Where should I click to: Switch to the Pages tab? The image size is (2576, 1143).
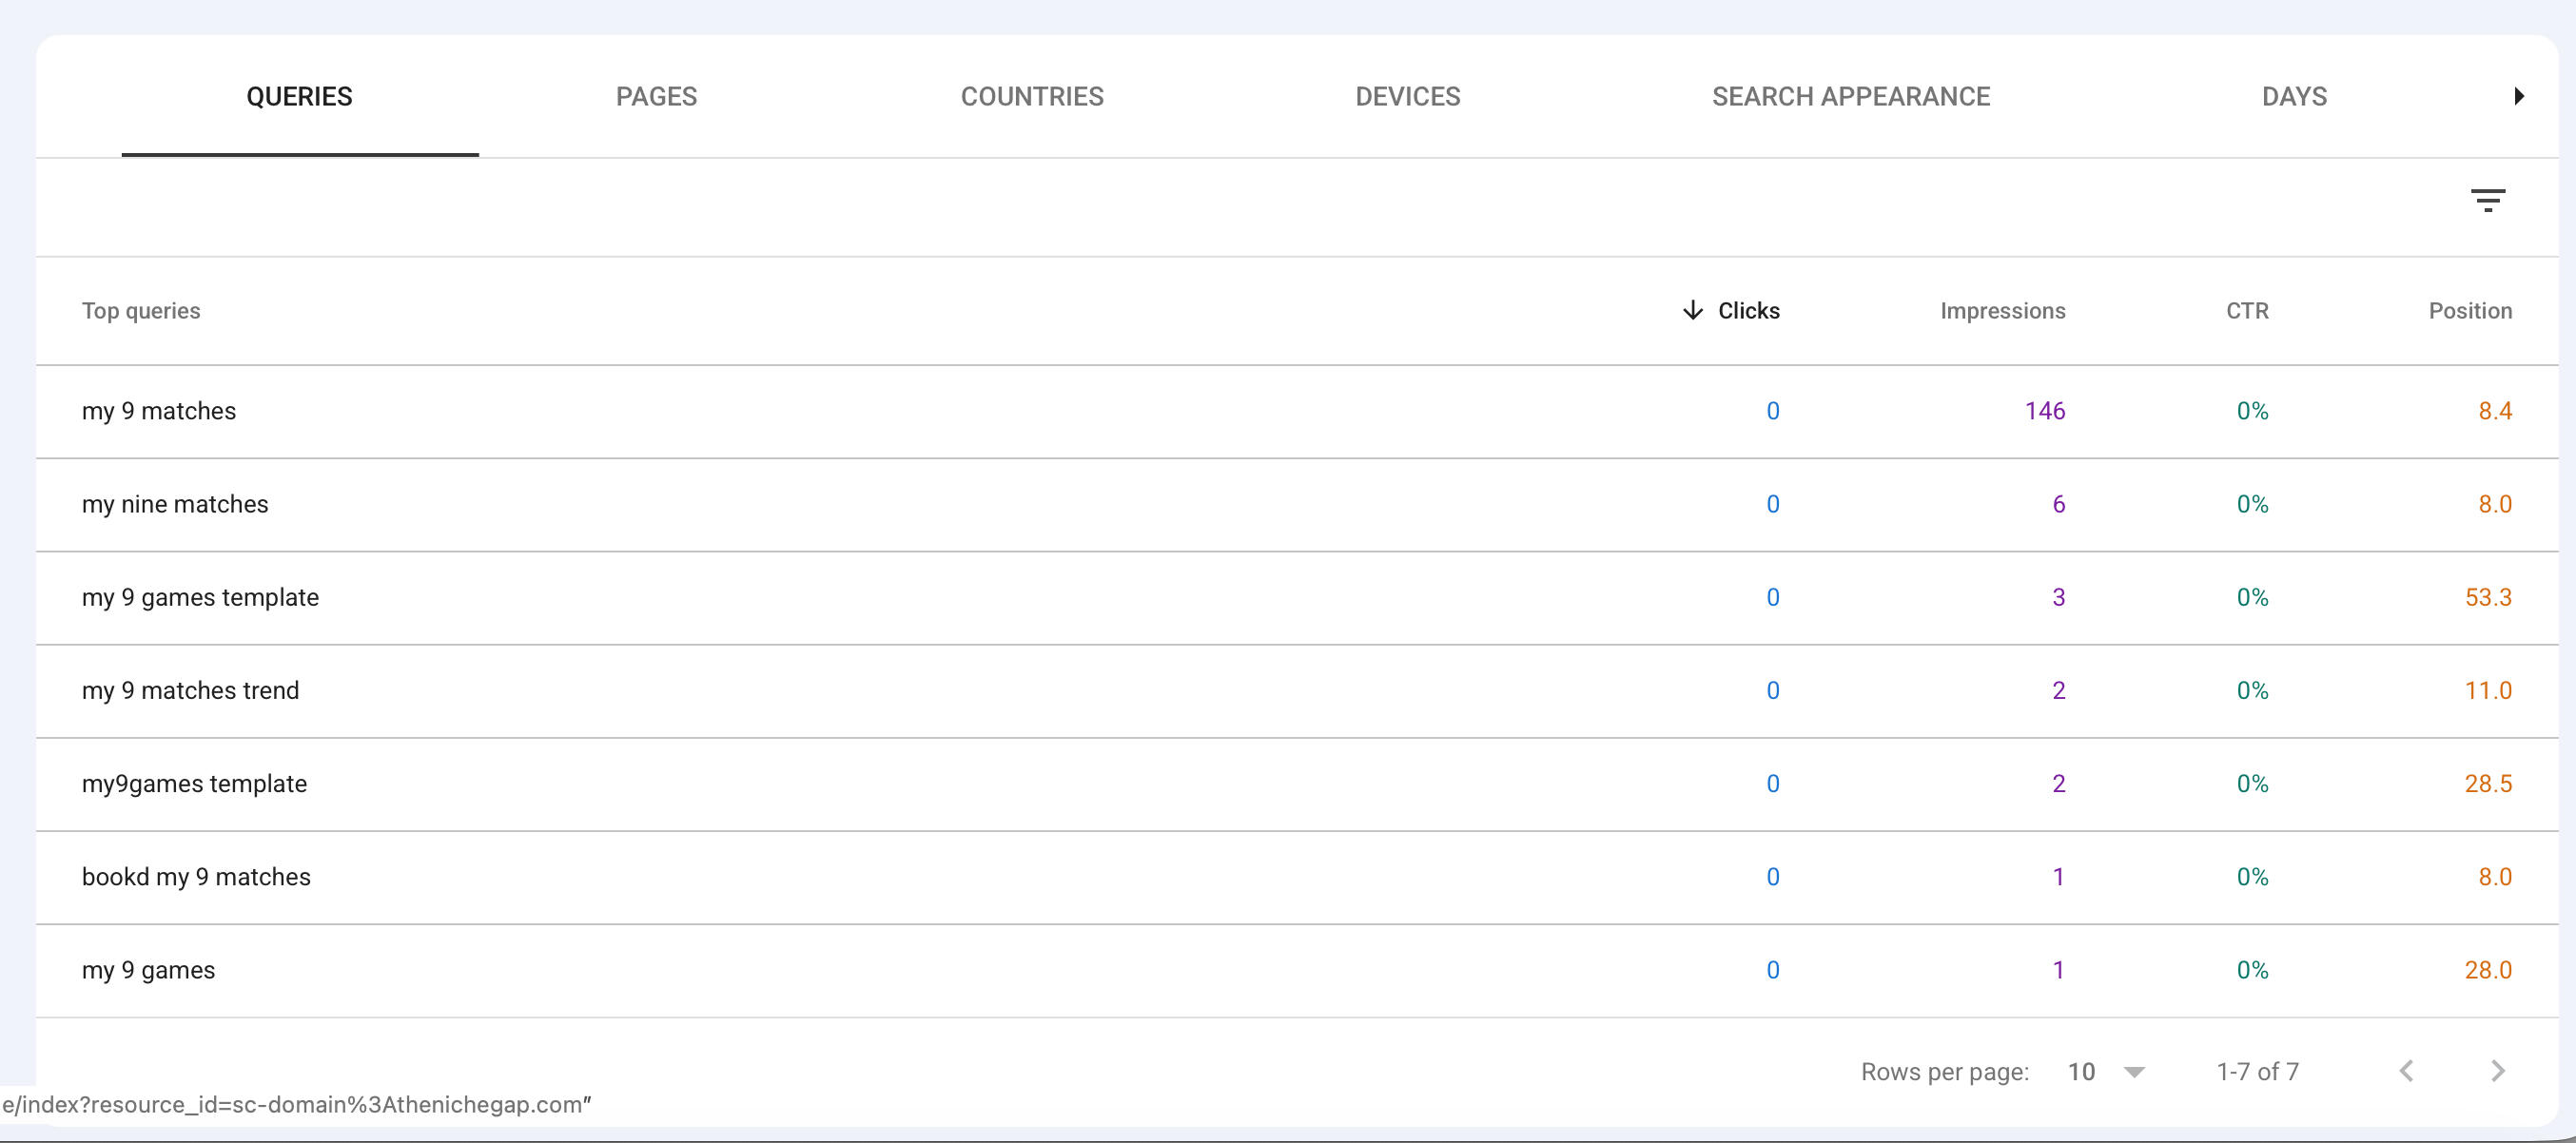pyautogui.click(x=656, y=97)
